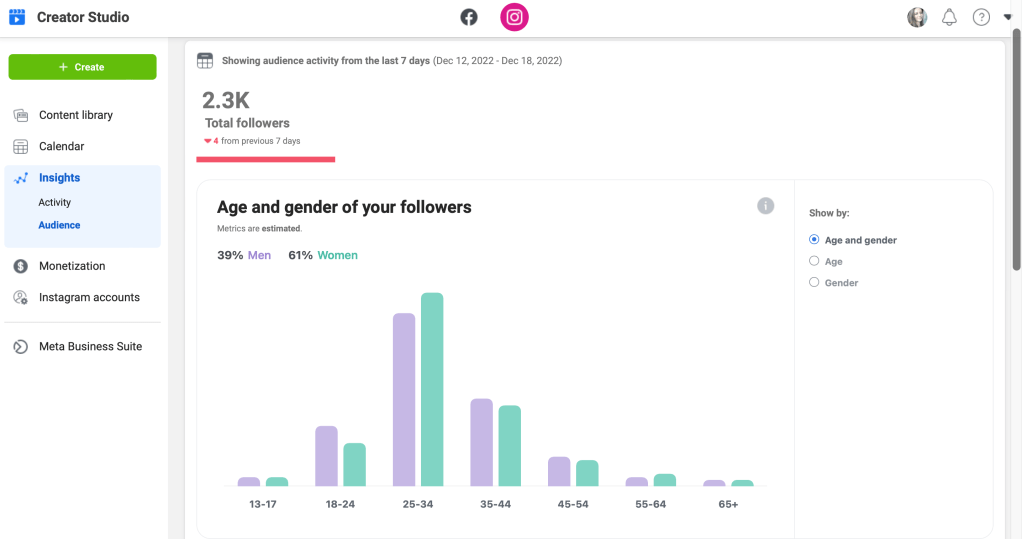Click the Meta Business Suite icon
This screenshot has width=1022, height=539.
tap(20, 346)
